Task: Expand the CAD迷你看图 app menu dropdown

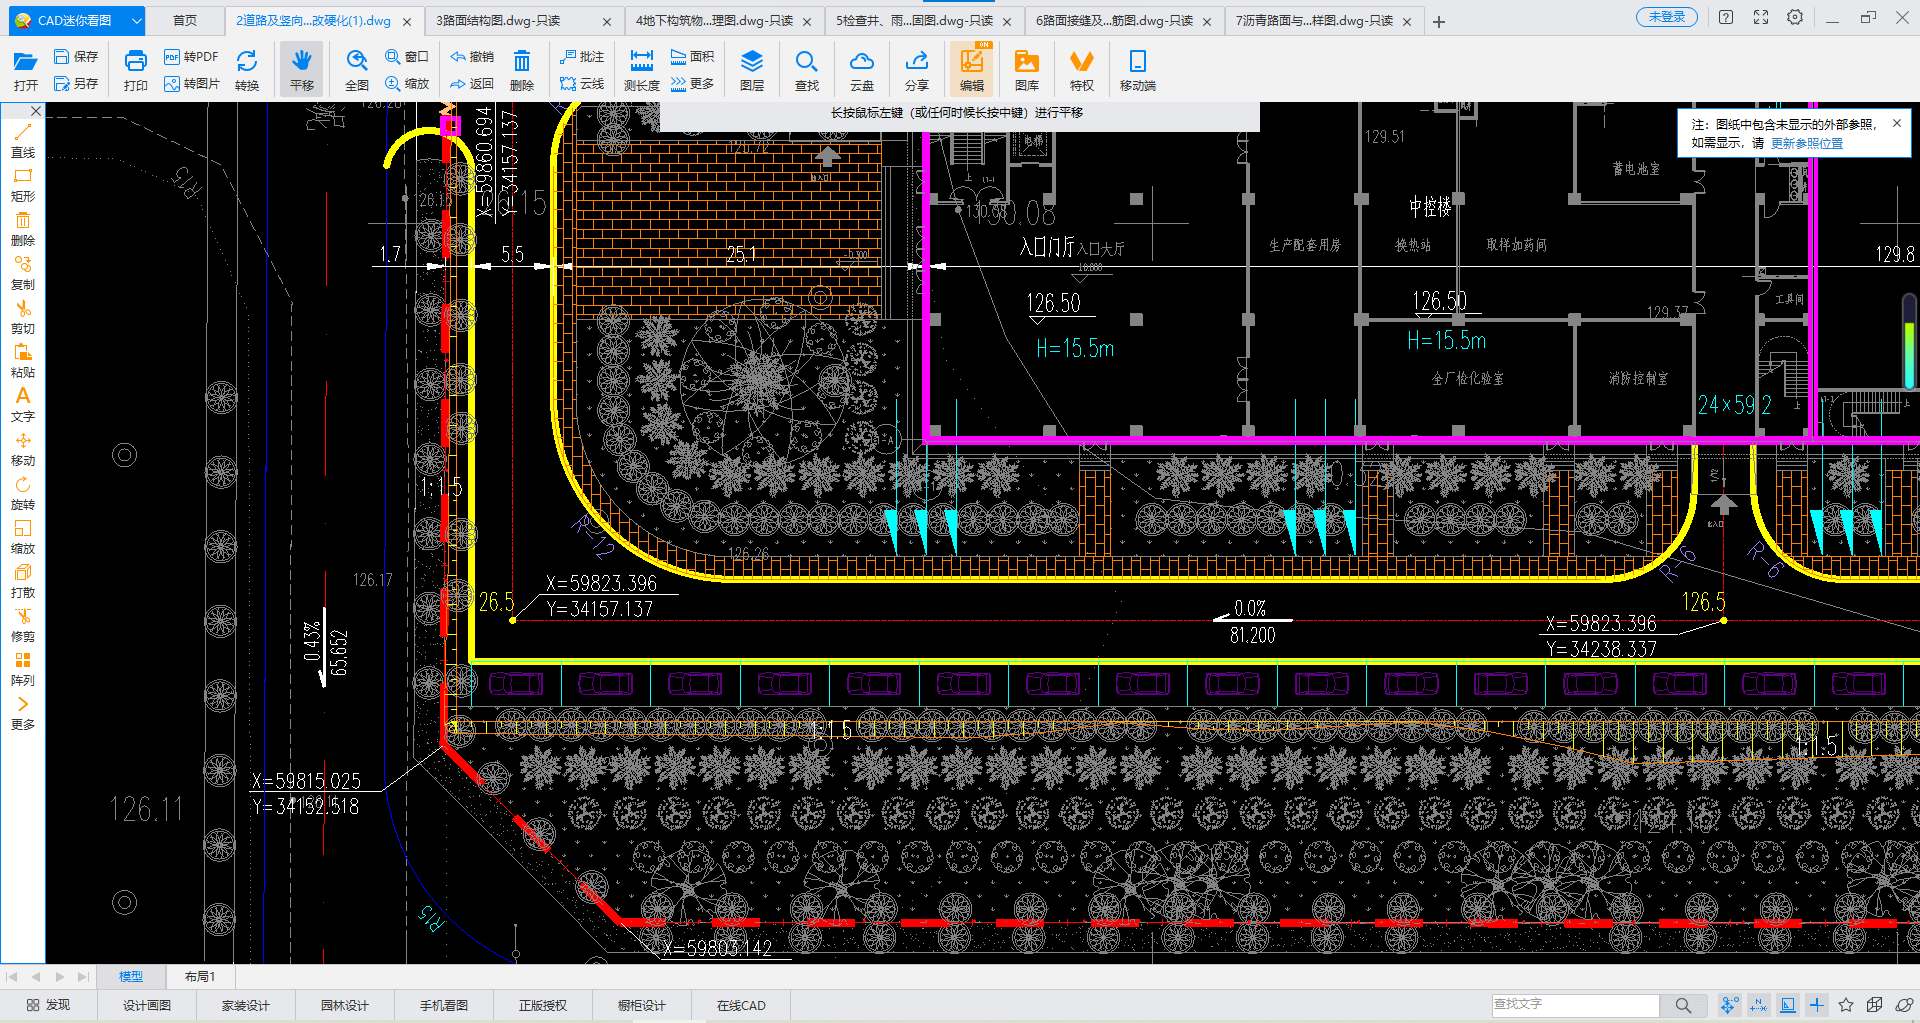Action: click(137, 20)
